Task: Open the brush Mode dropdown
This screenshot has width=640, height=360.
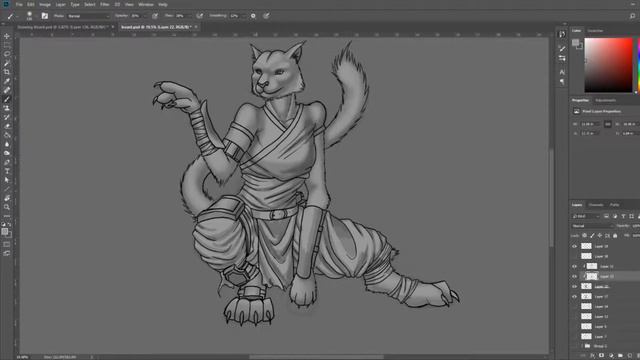Action: click(89, 16)
